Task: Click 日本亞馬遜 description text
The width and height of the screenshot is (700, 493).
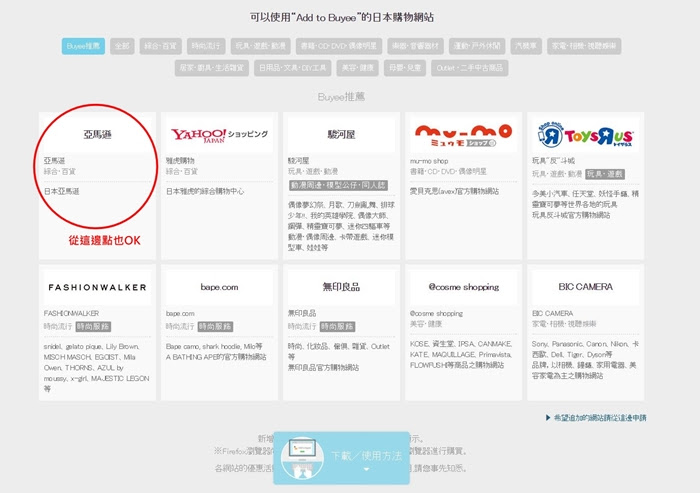Action: pyautogui.click(x=62, y=192)
